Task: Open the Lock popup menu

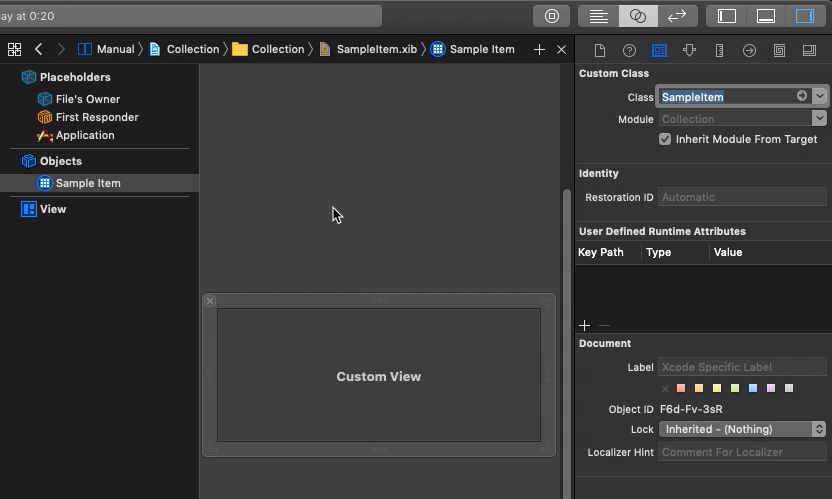Action: tap(742, 429)
